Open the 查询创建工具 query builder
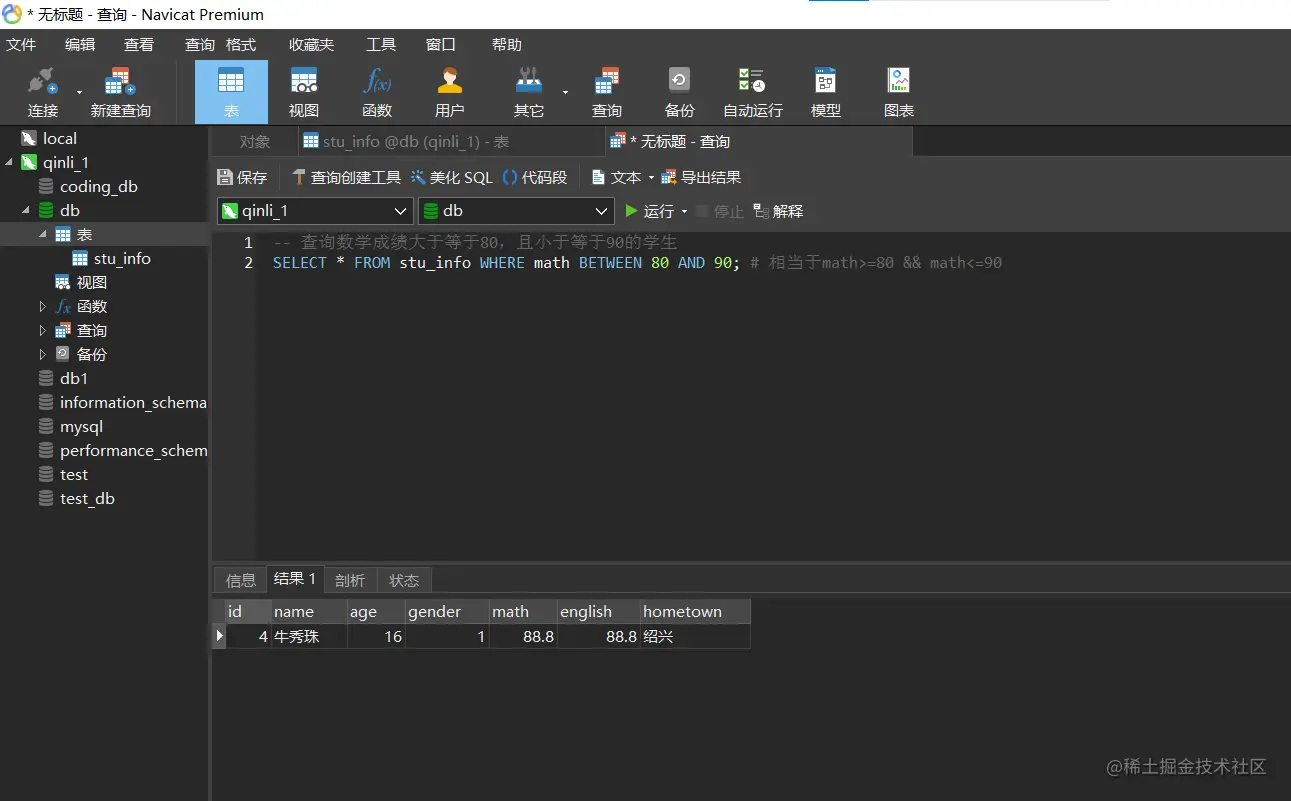The height and width of the screenshot is (801, 1291). tap(346, 177)
